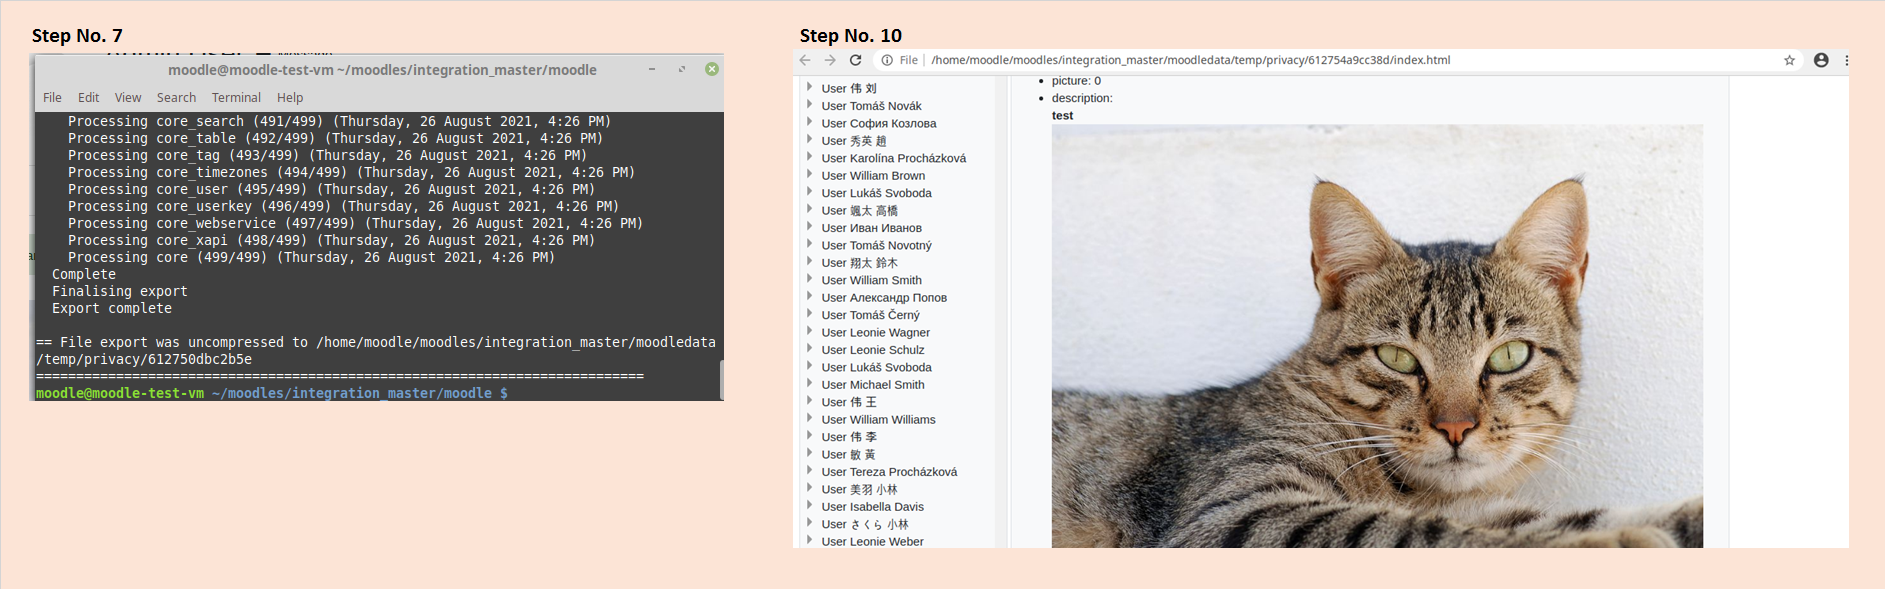Click the browser back arrow

tap(805, 60)
